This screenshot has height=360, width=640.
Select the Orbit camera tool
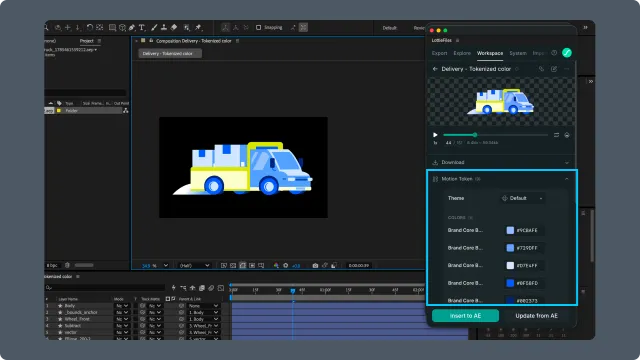tap(58, 27)
